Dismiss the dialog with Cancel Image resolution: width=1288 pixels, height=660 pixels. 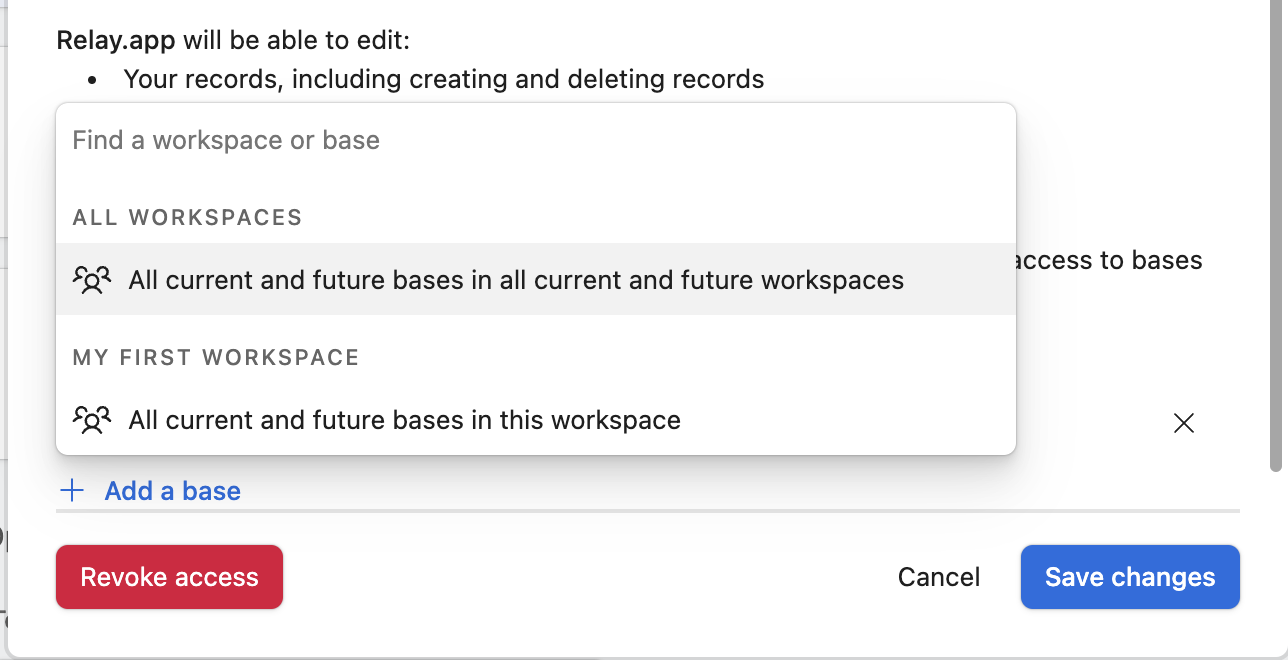coord(938,577)
